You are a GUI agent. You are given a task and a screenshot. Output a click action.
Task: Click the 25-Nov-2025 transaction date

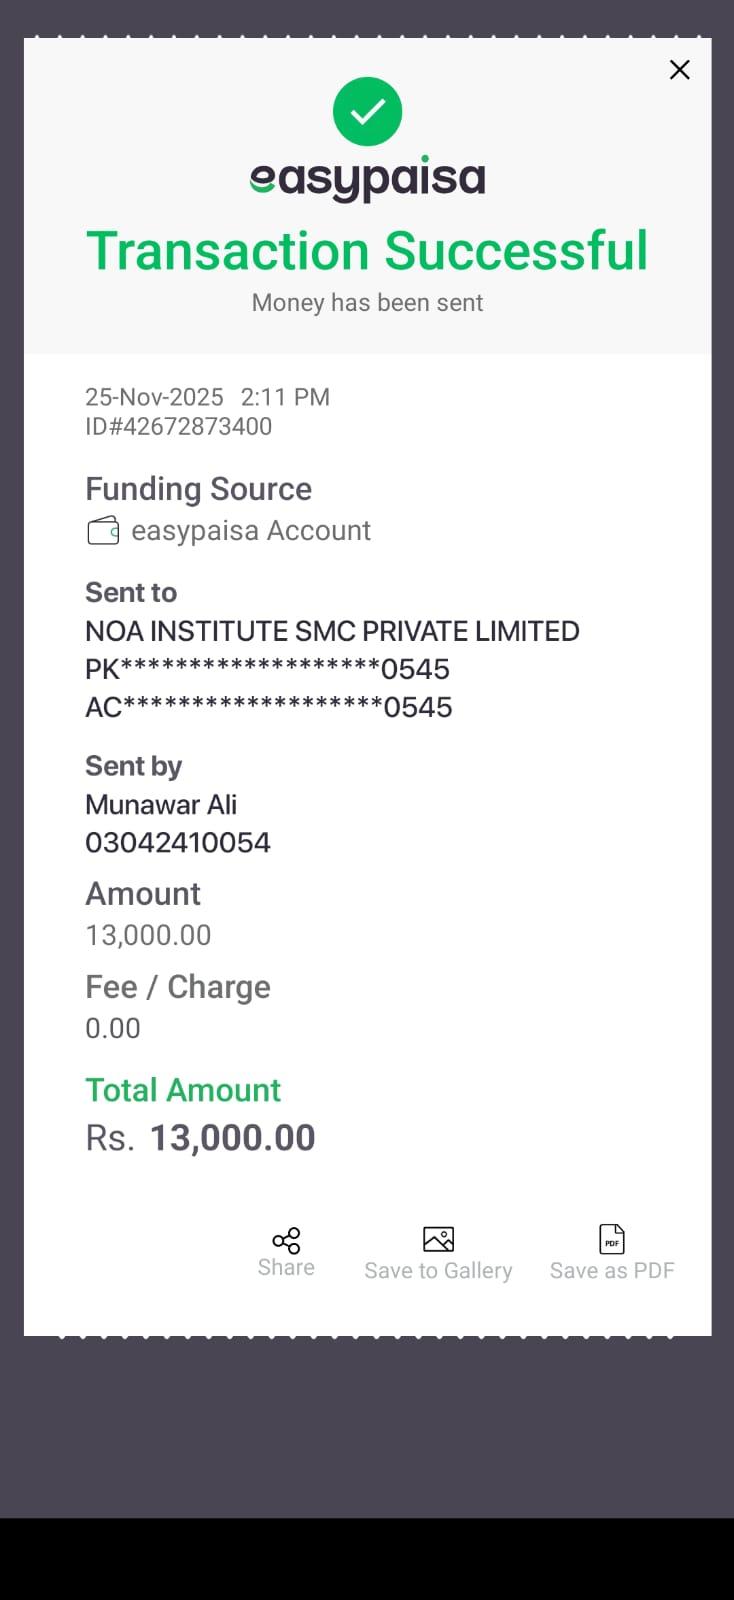pyautogui.click(x=154, y=397)
